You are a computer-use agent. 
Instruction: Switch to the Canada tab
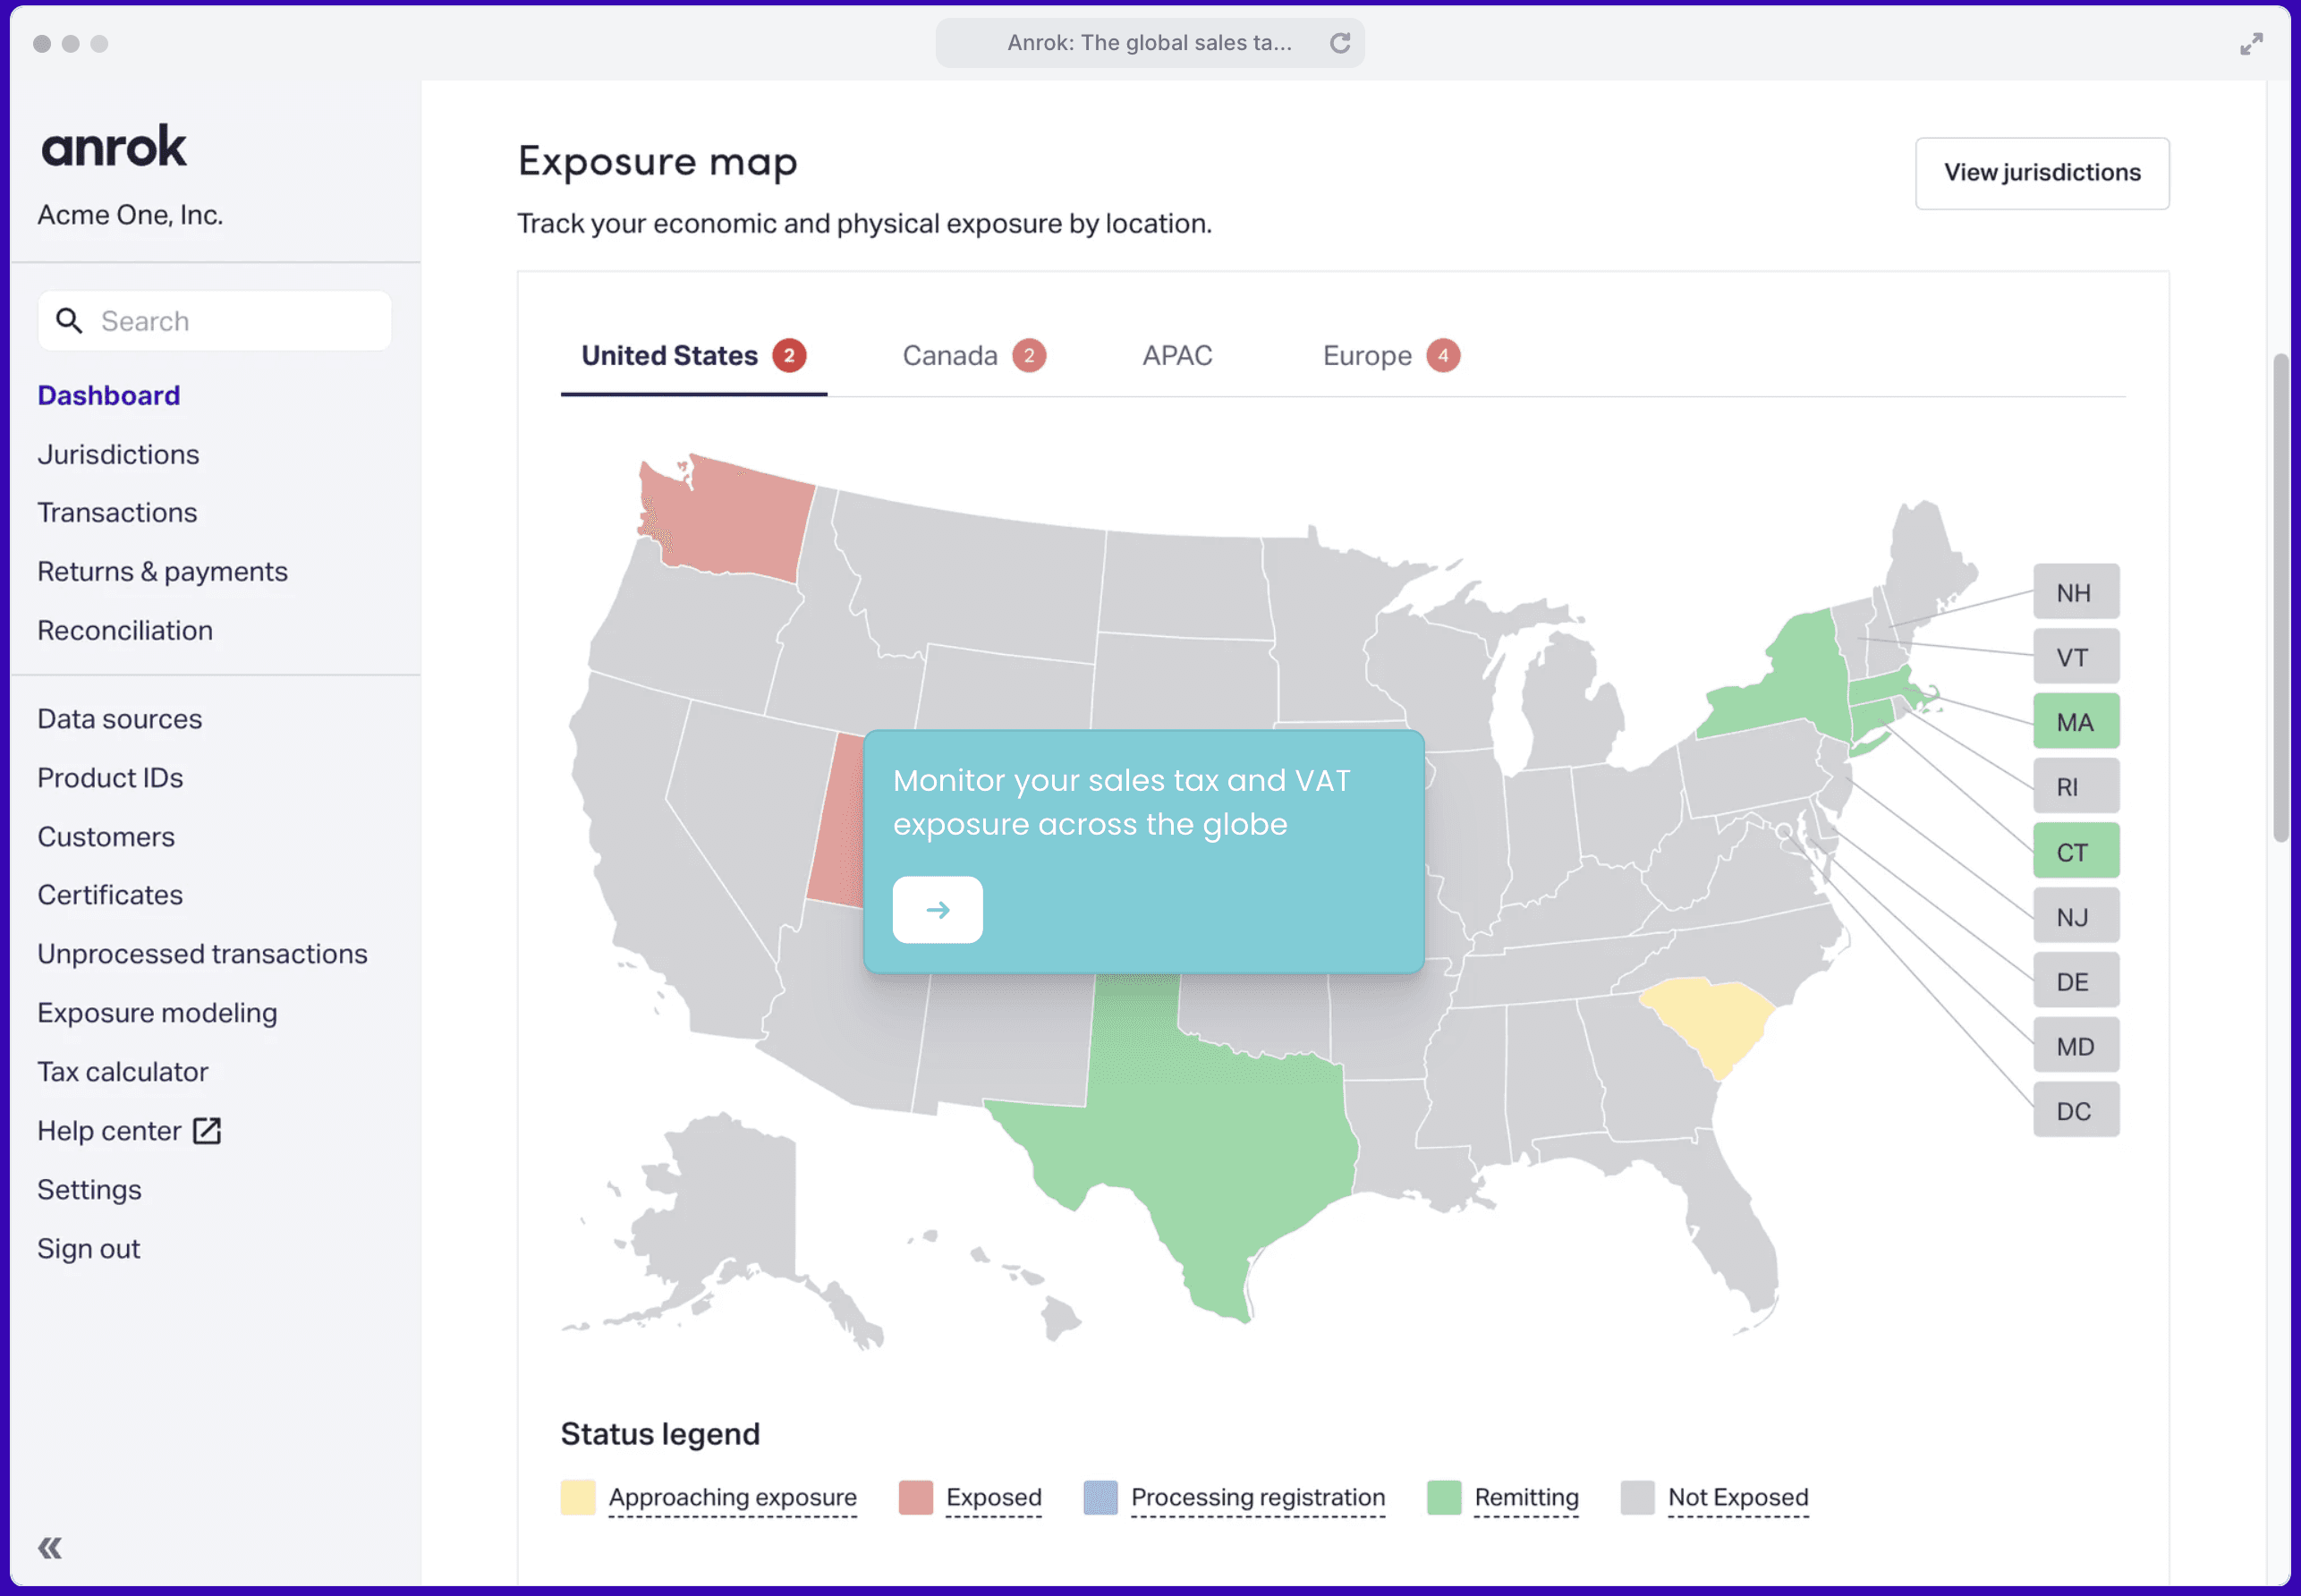tap(950, 356)
